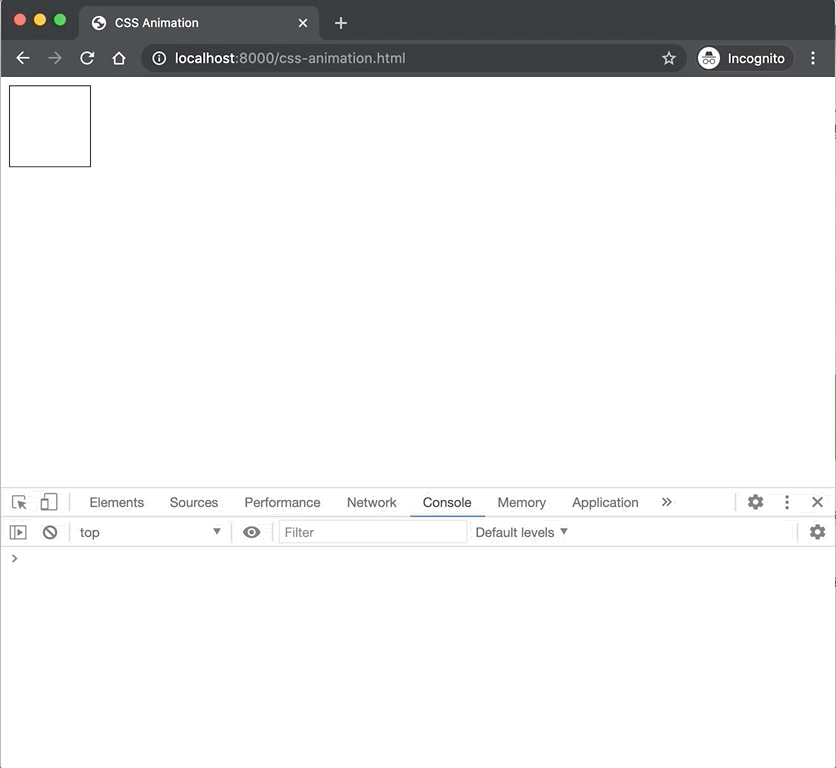
Task: Open the 'Default levels' dropdown
Action: tap(520, 532)
